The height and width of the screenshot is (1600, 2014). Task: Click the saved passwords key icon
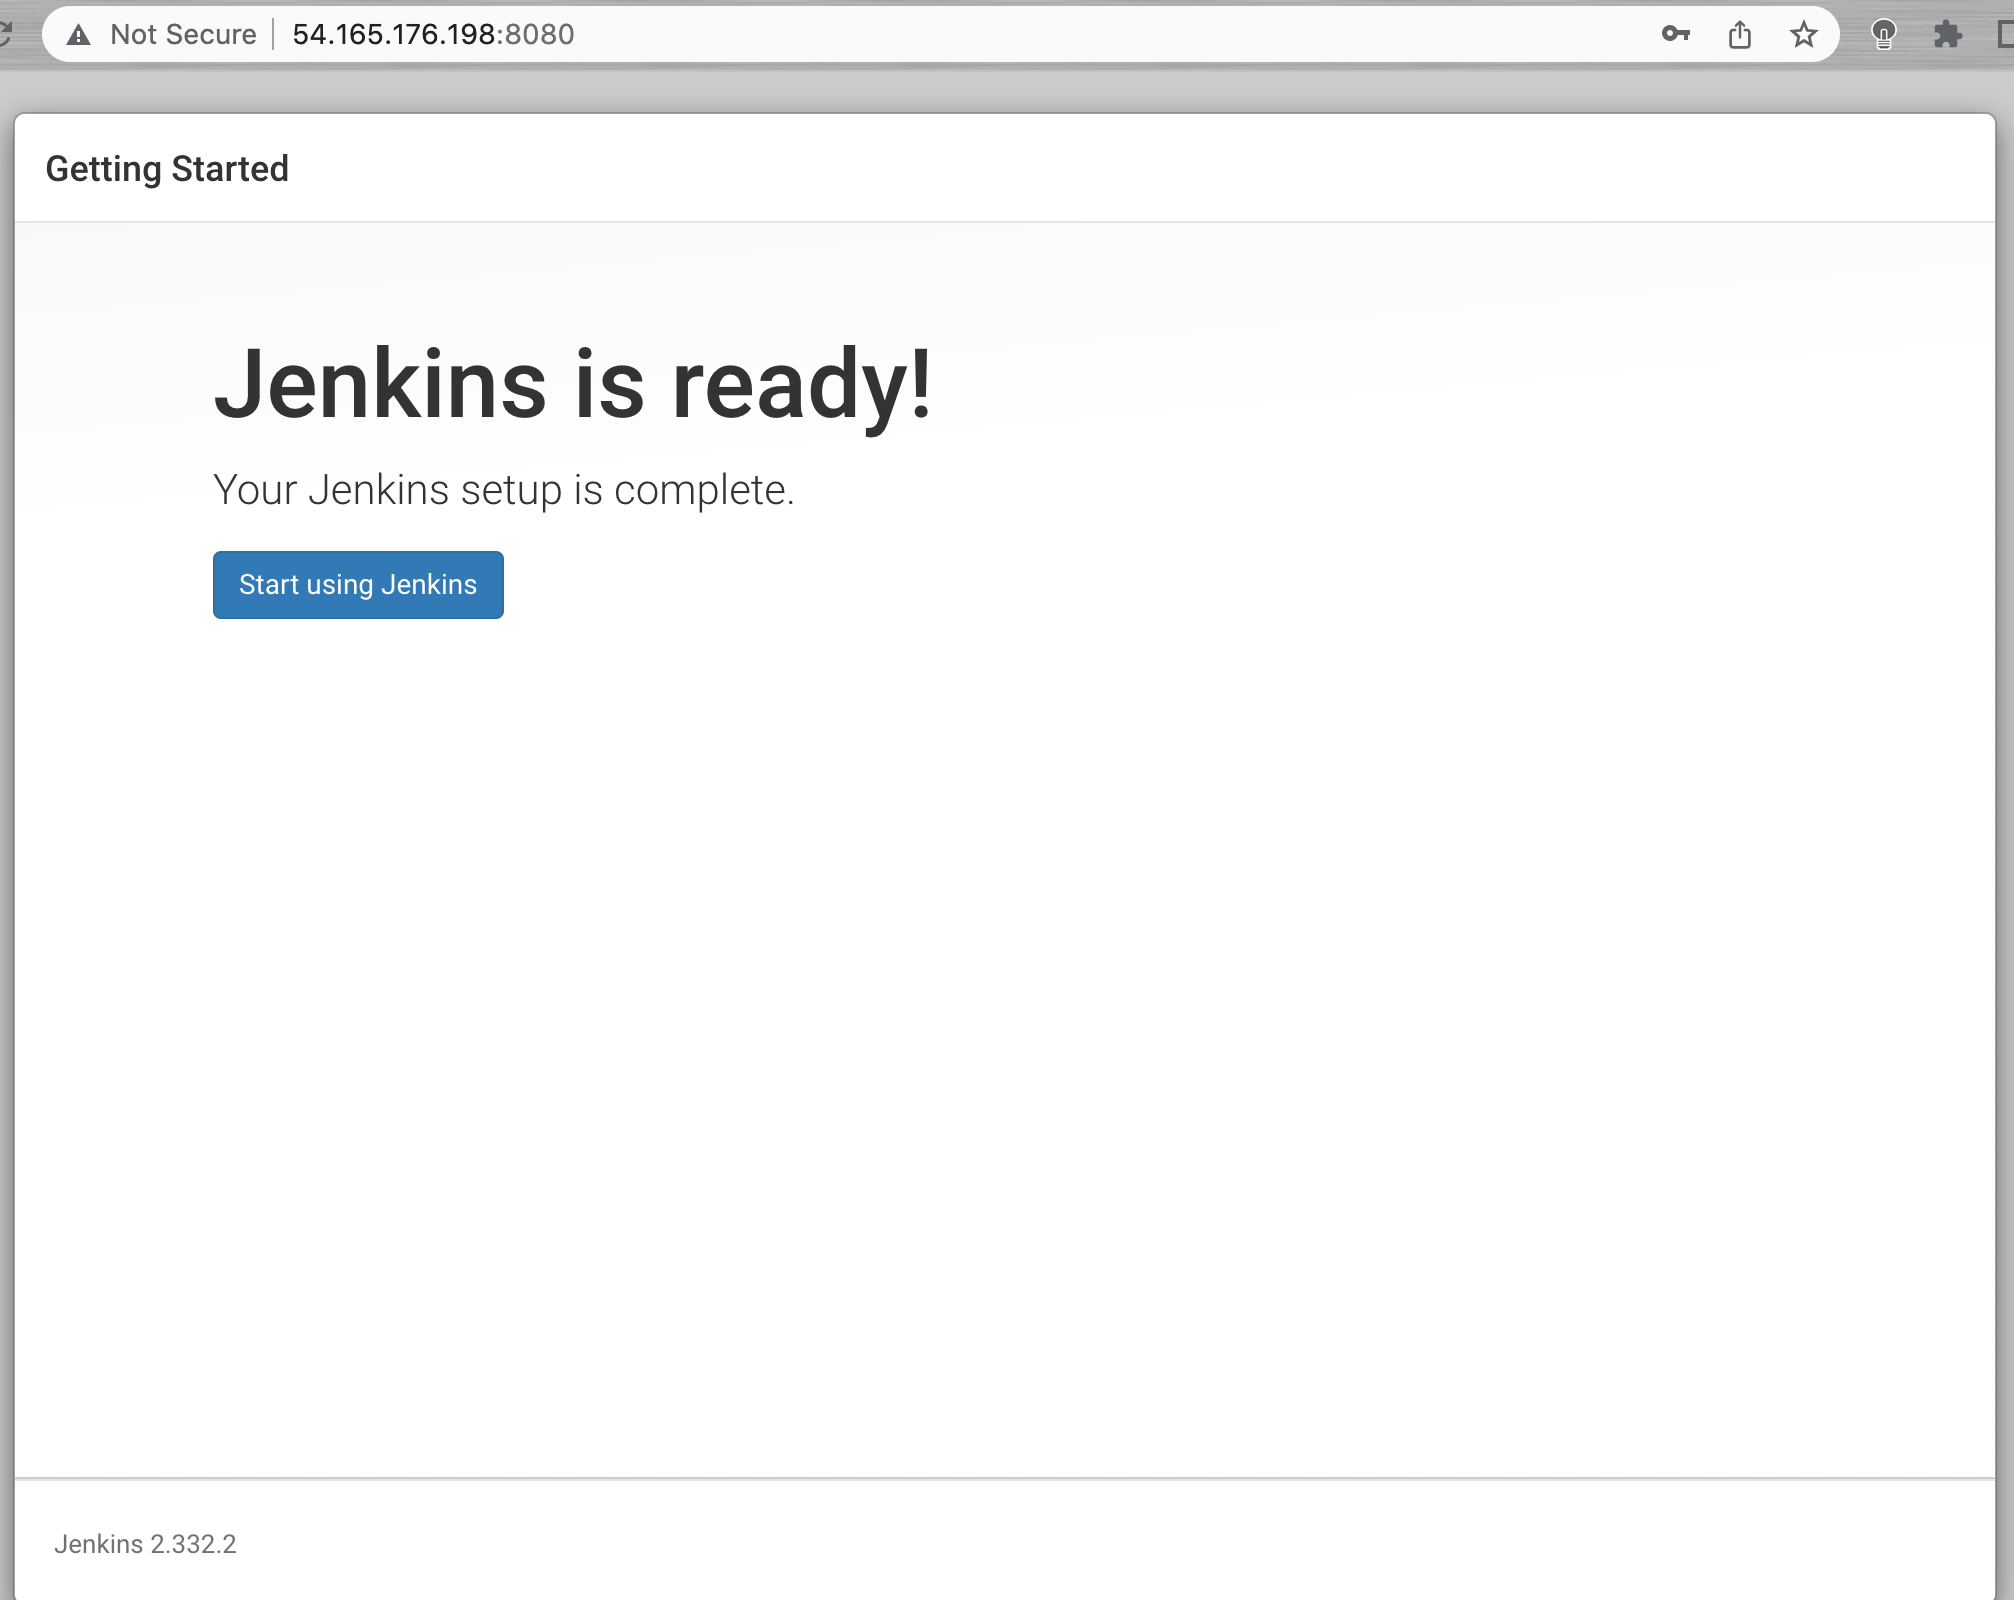pos(1675,35)
